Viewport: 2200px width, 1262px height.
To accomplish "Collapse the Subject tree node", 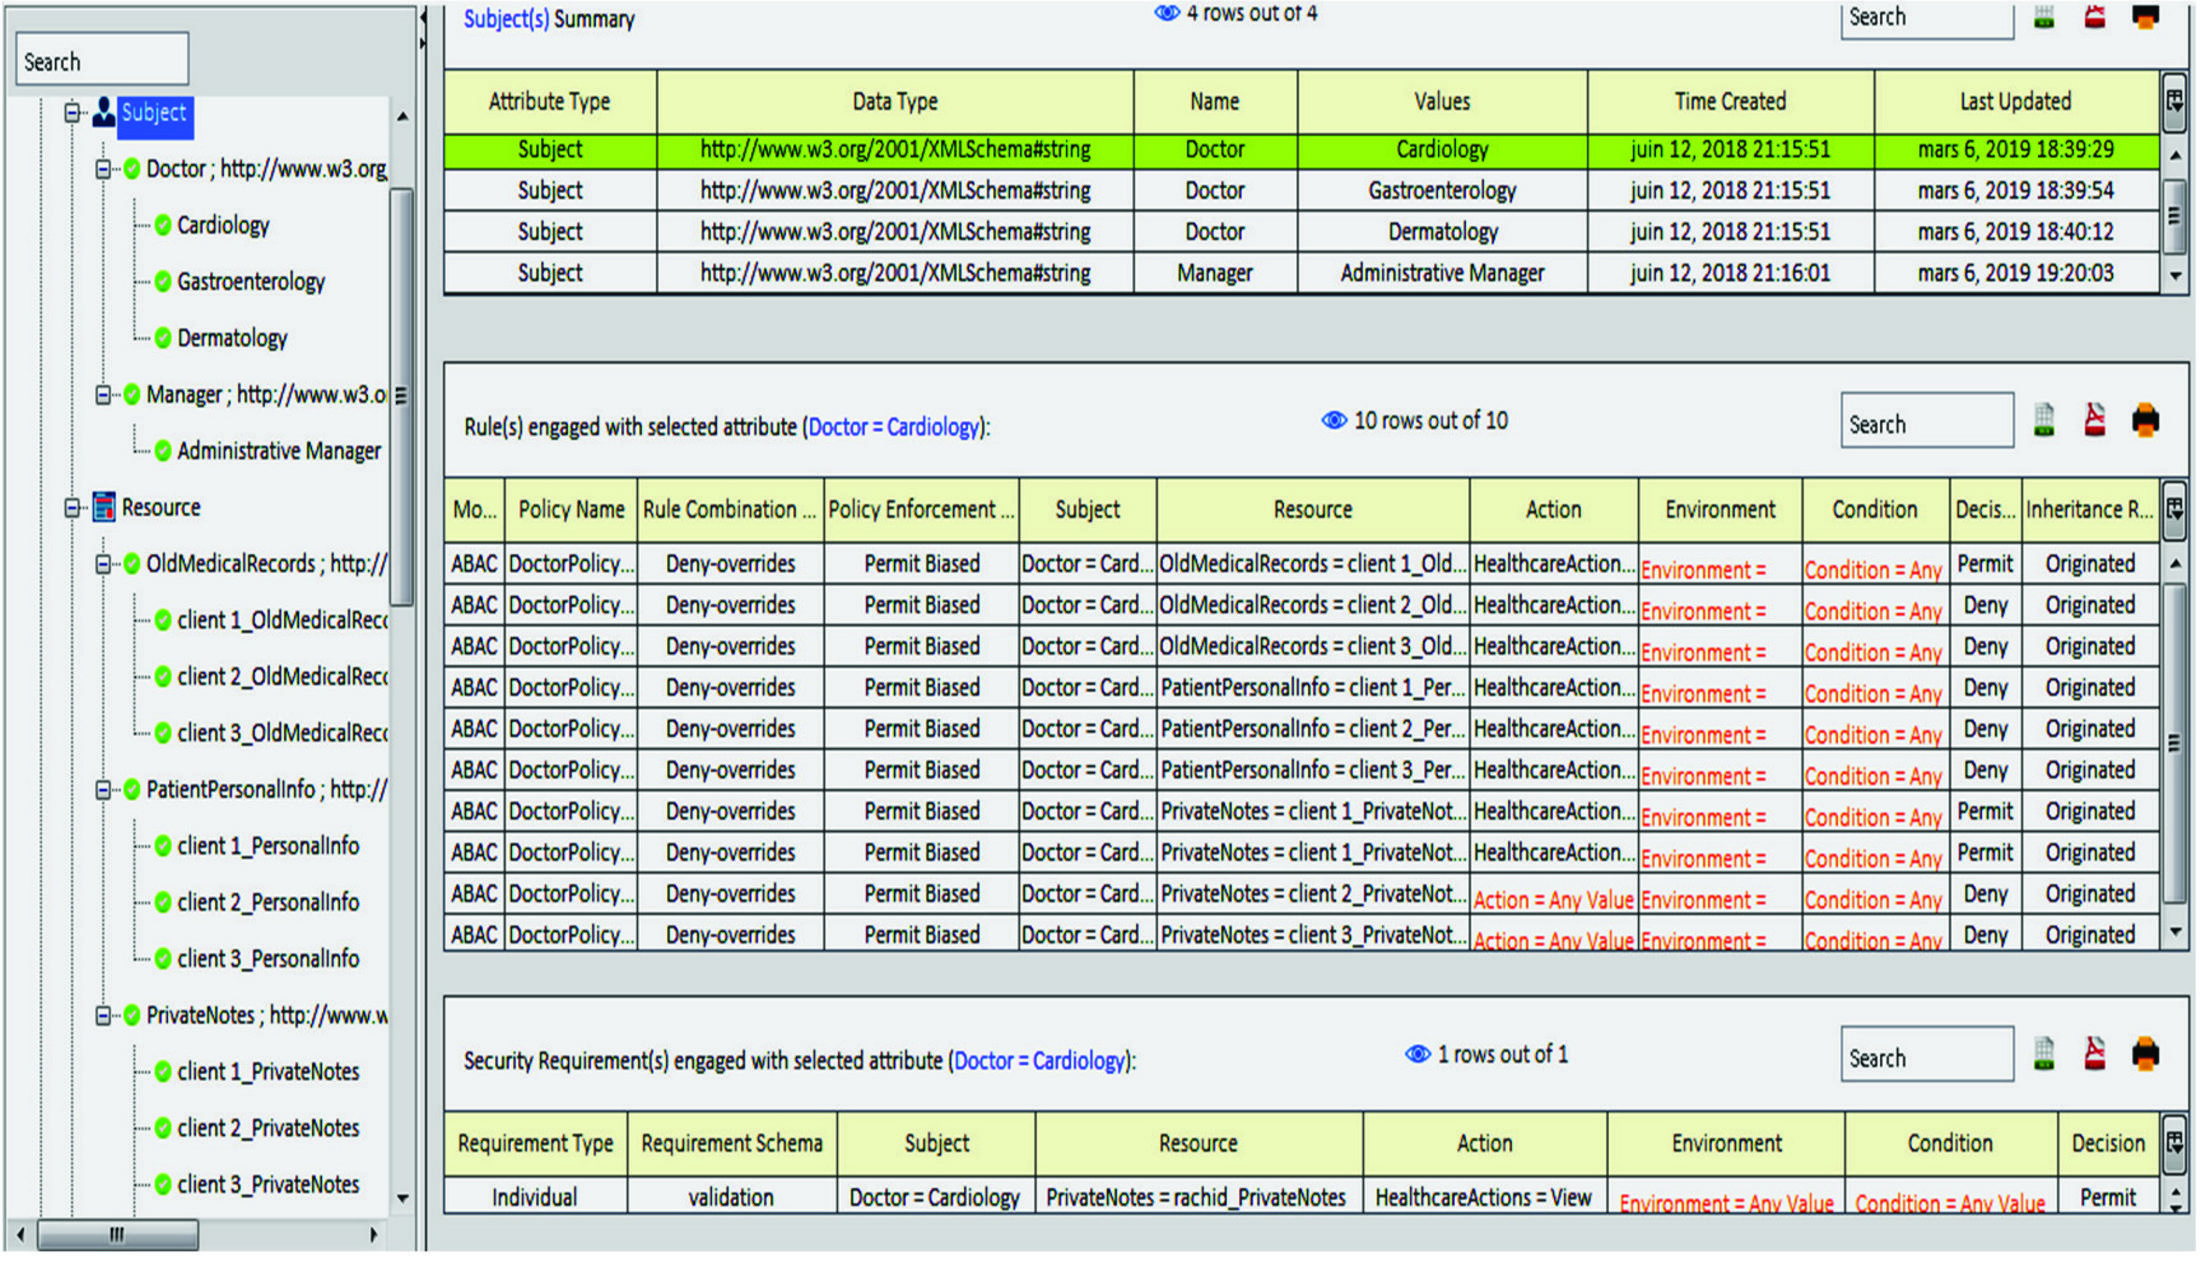I will [72, 112].
